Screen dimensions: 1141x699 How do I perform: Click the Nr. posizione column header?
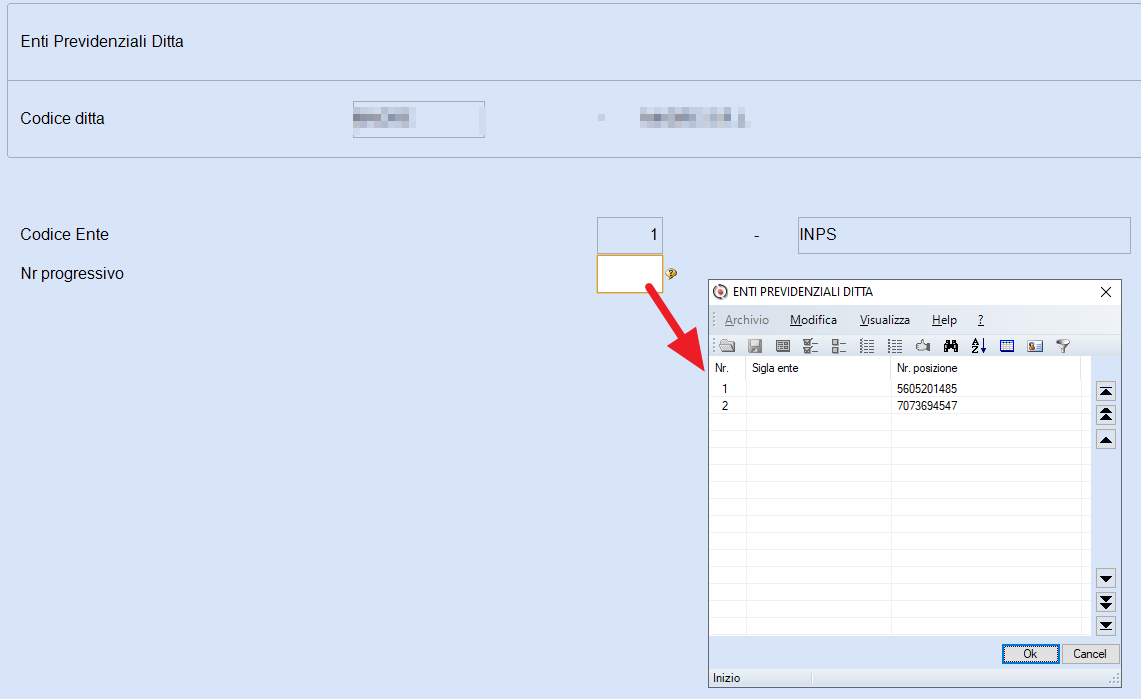(986, 368)
